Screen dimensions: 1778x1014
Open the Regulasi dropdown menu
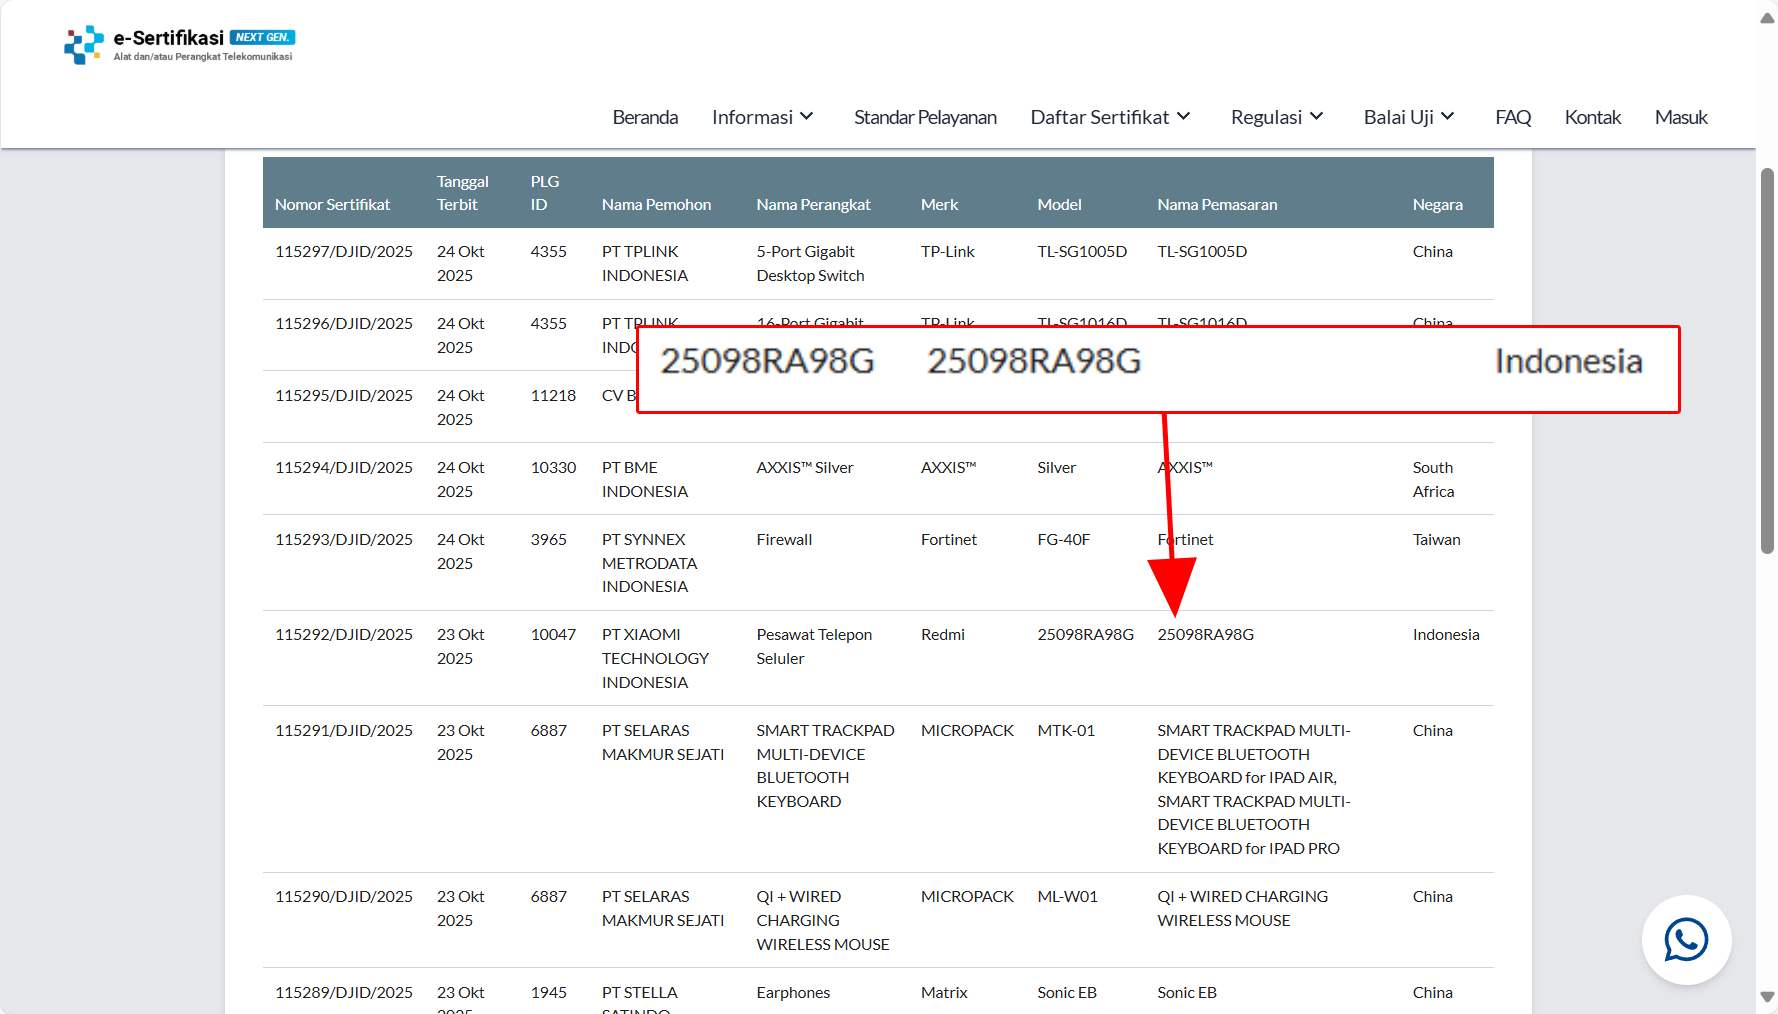[1277, 117]
